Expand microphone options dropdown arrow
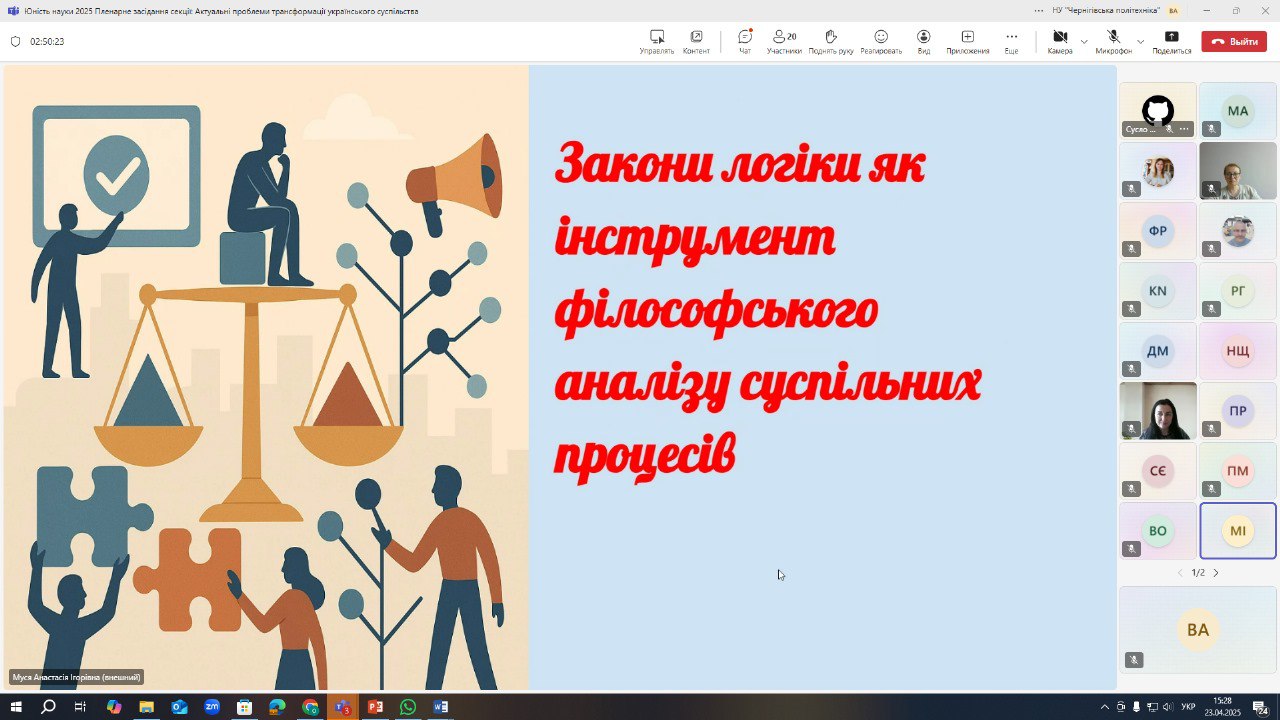The image size is (1280, 720). [x=1140, y=42]
